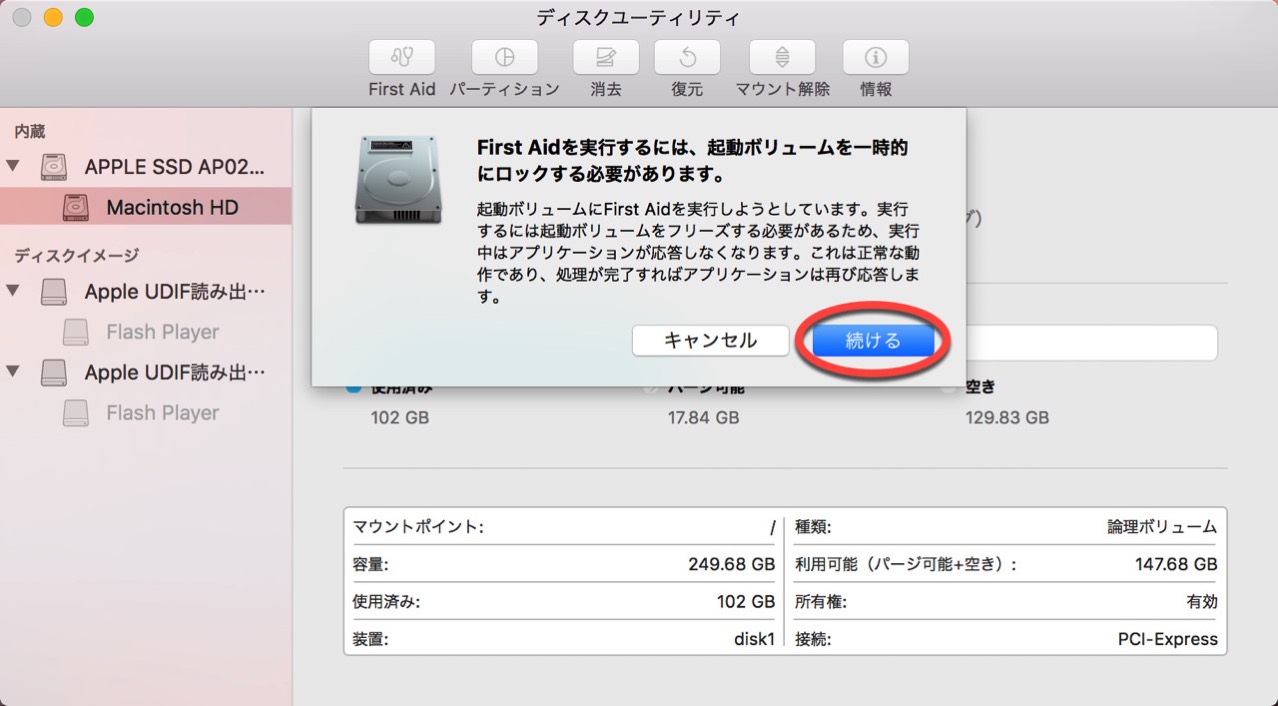1278x706 pixels.
Task: Click the second Apple UDIF disk image icon
Action: point(54,372)
